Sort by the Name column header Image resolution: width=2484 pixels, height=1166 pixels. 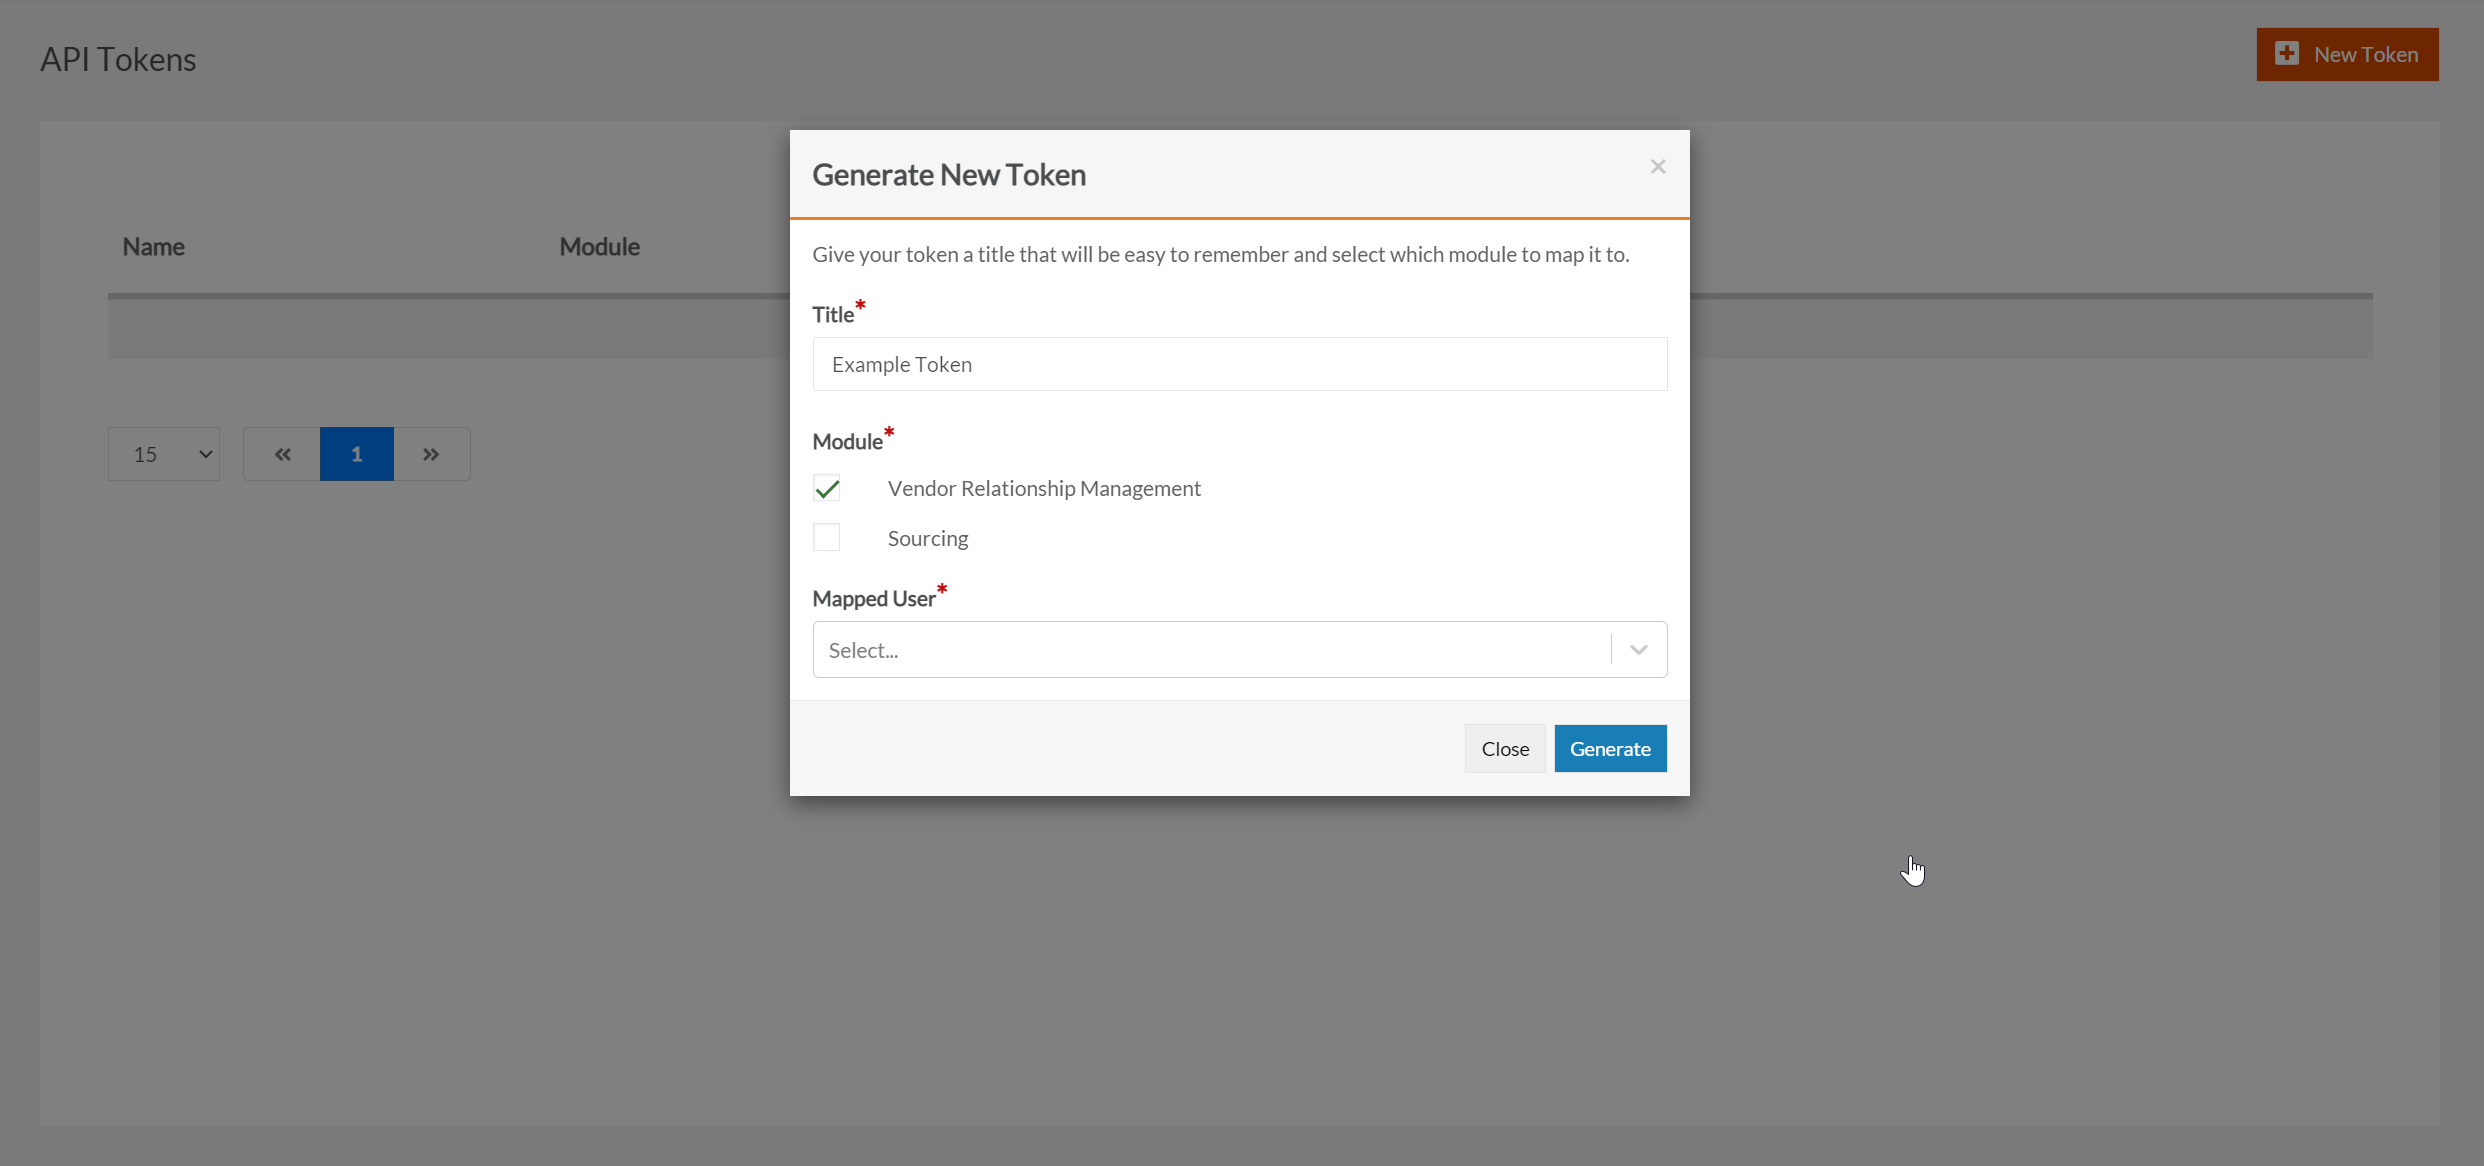[153, 247]
